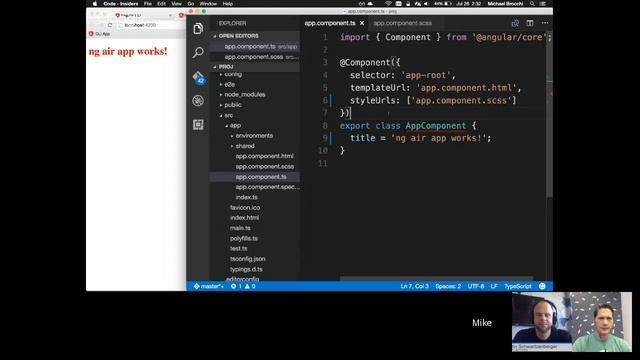640x360 pixels.
Task: Open the Go menu
Action: click(x=191, y=4)
